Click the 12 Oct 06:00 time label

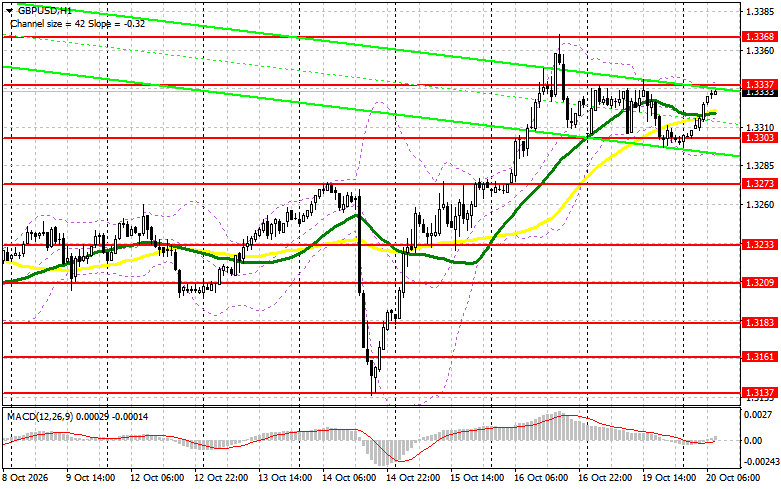click(157, 478)
